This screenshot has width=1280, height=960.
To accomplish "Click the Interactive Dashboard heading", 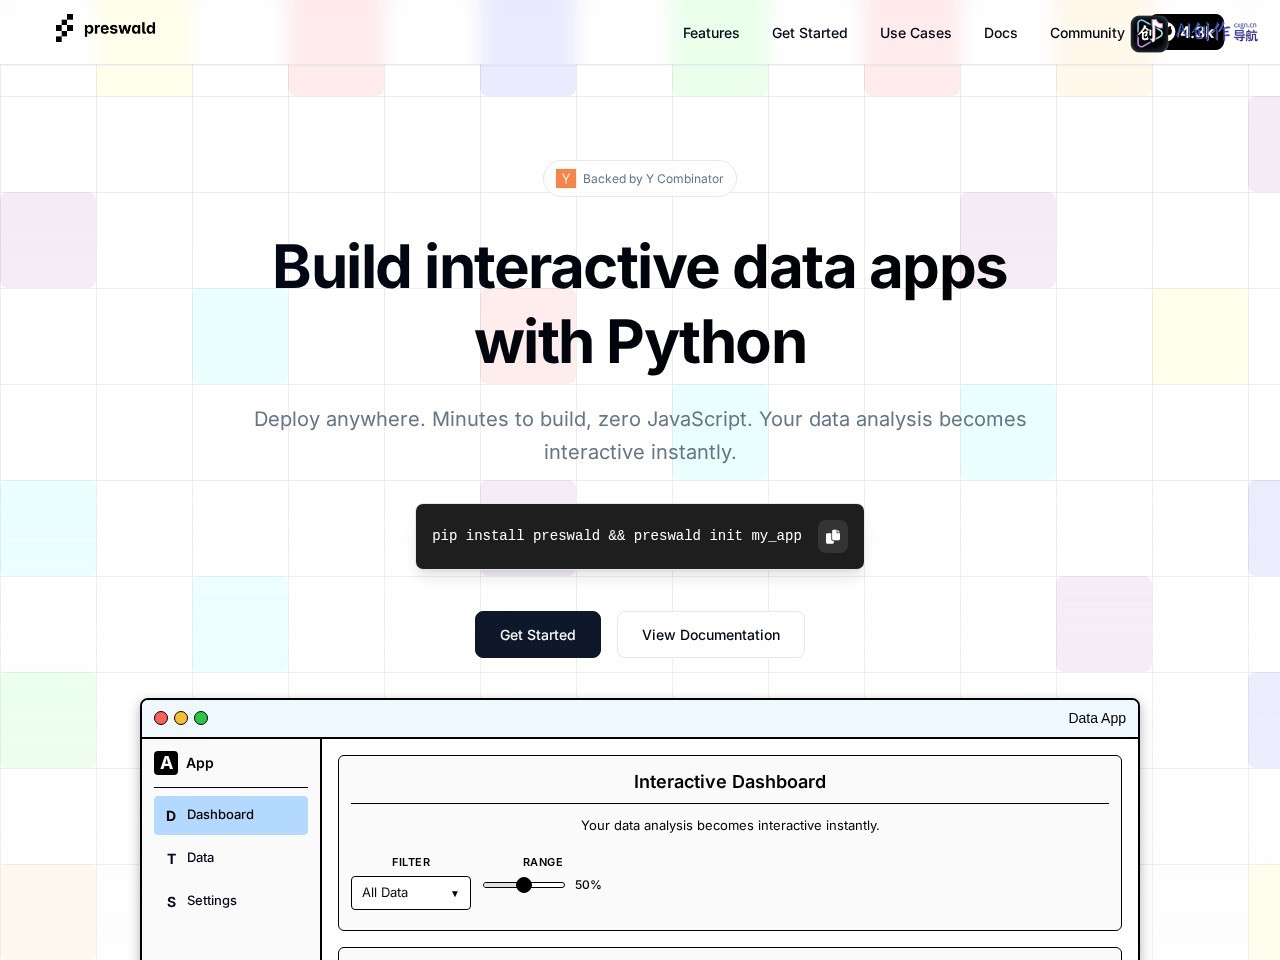I will pos(730,782).
